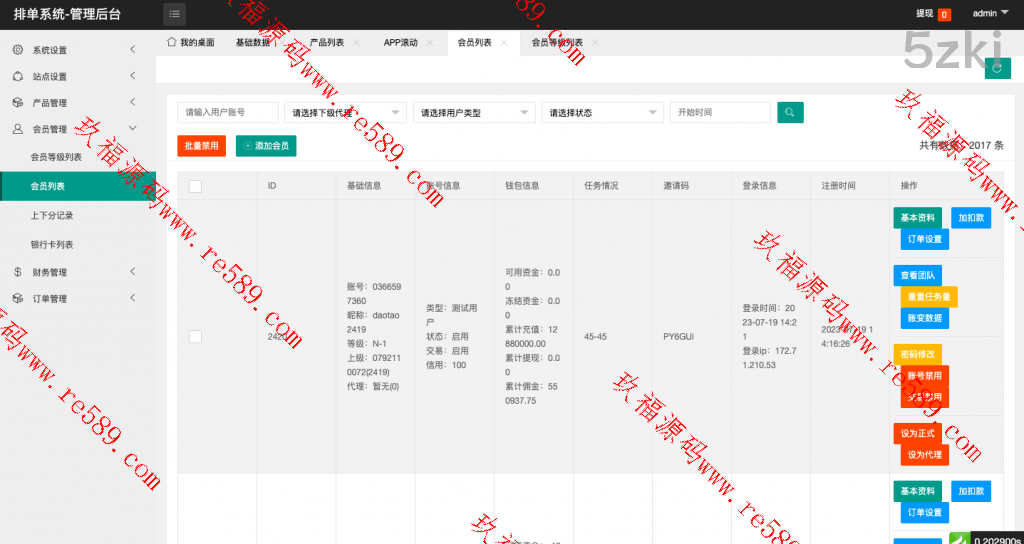Click the 财务管理 dollar icon in sidebar
1024x544 pixels.
click(x=18, y=272)
